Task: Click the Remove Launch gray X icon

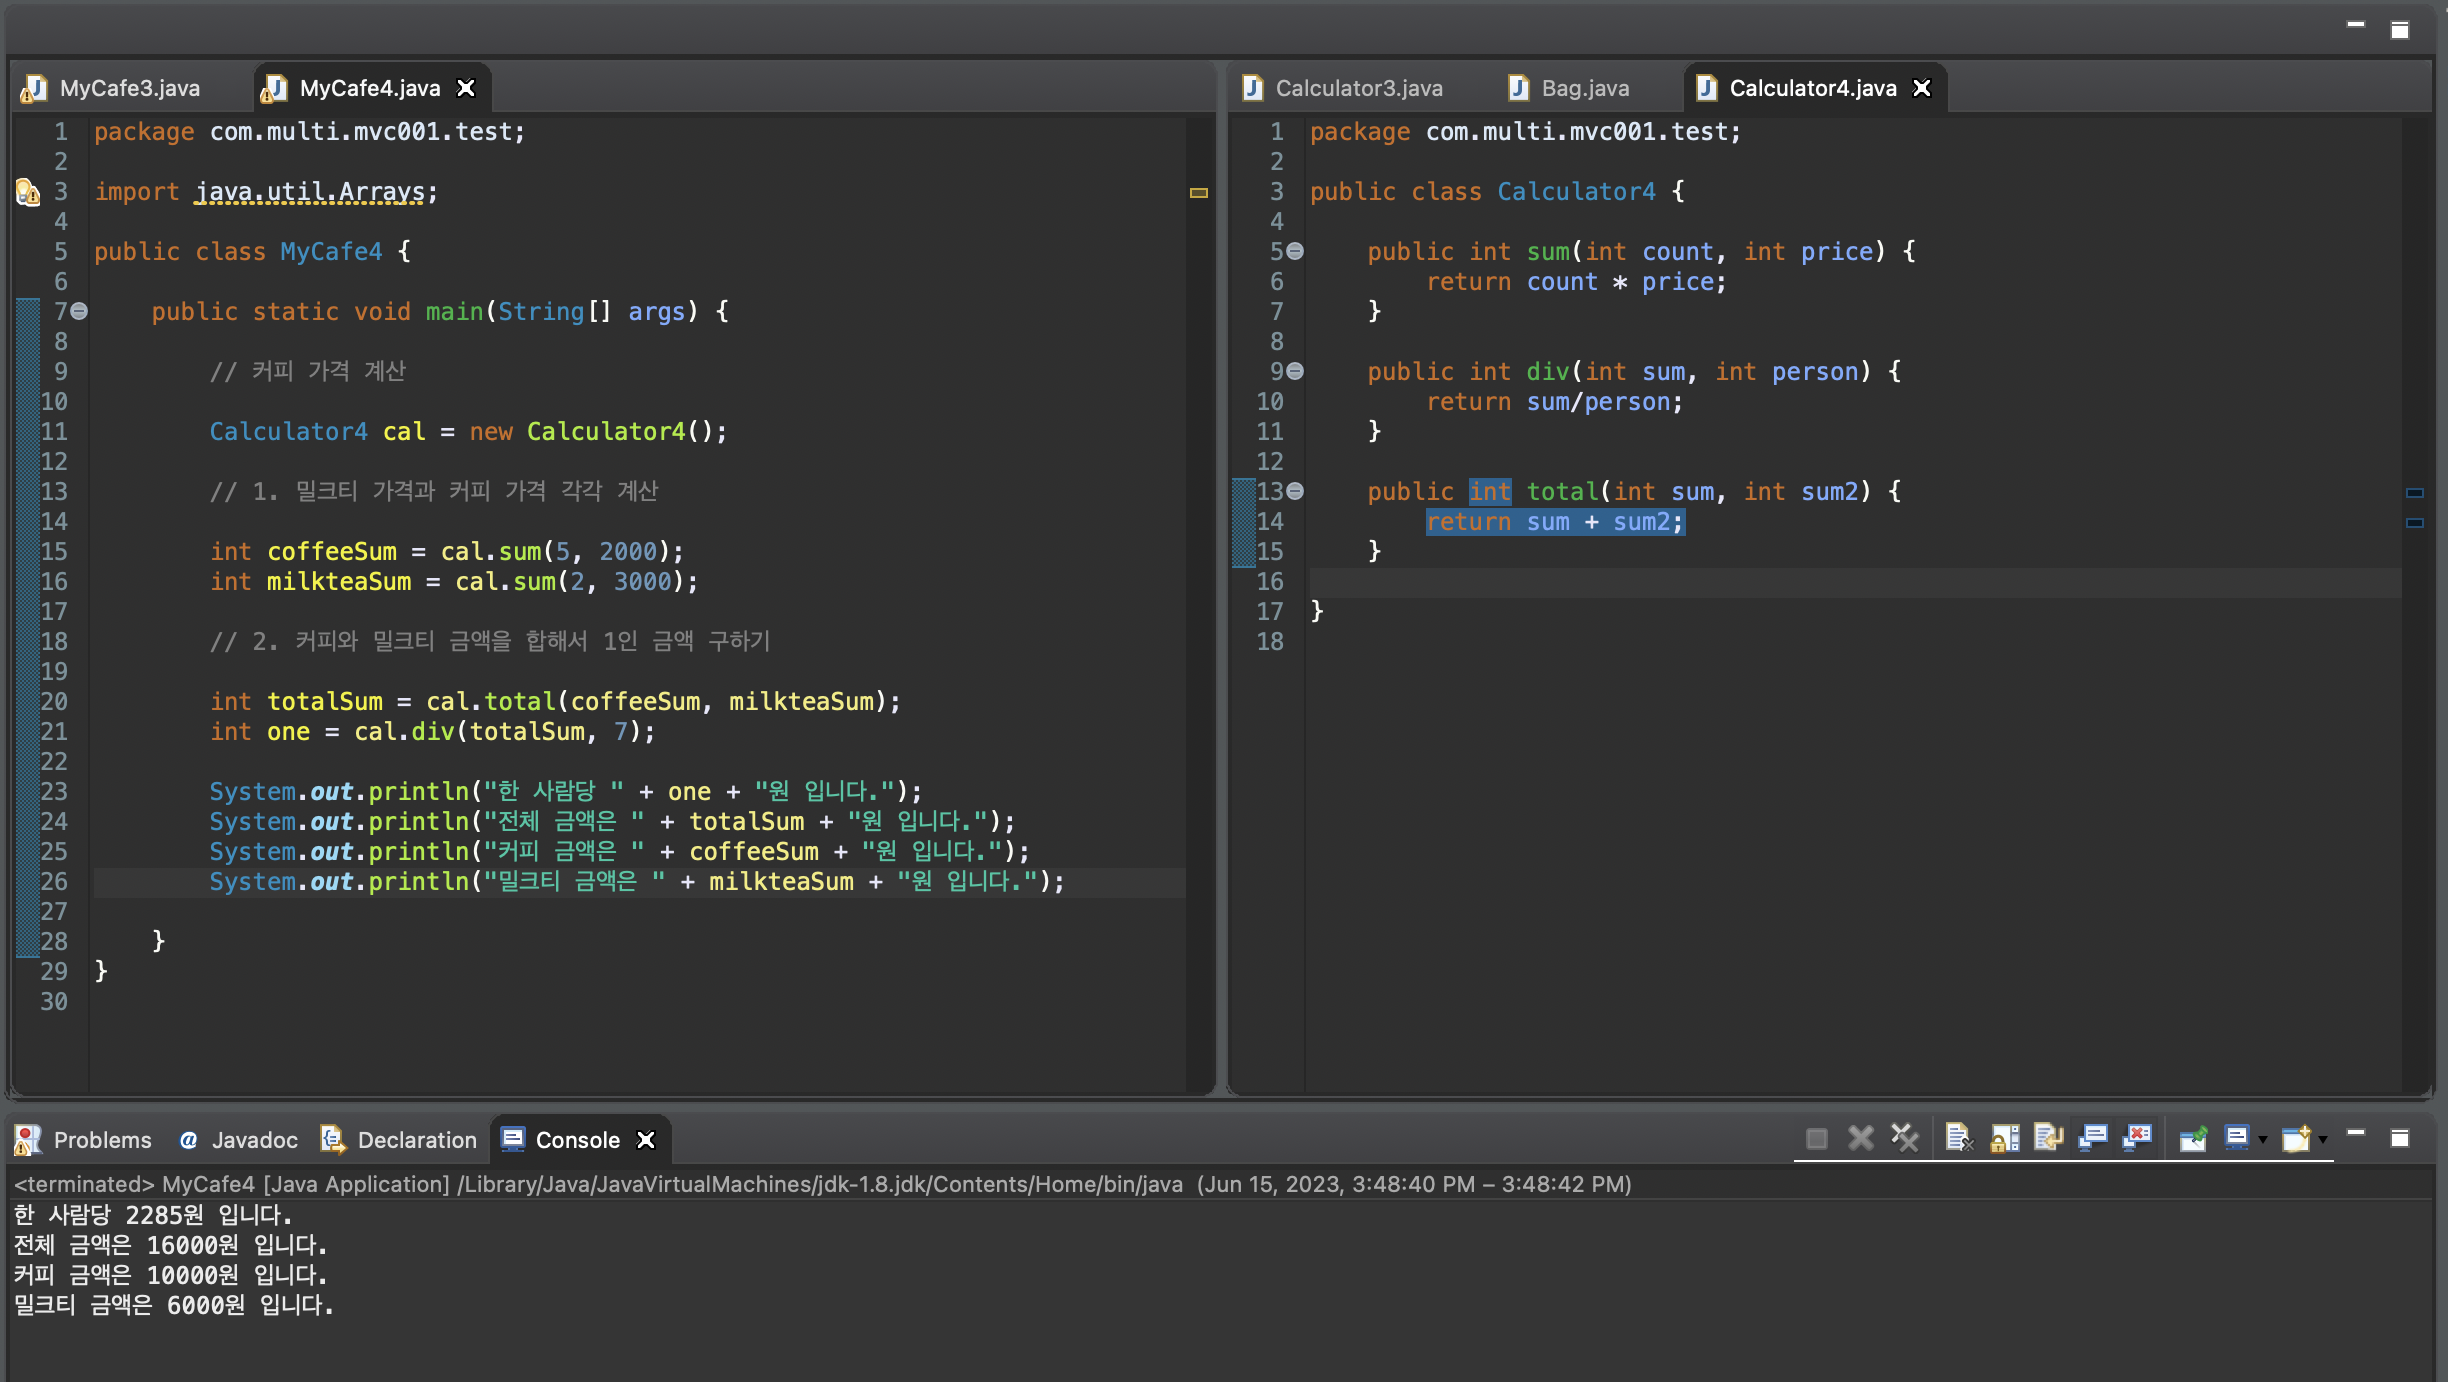Action: (x=1861, y=1138)
